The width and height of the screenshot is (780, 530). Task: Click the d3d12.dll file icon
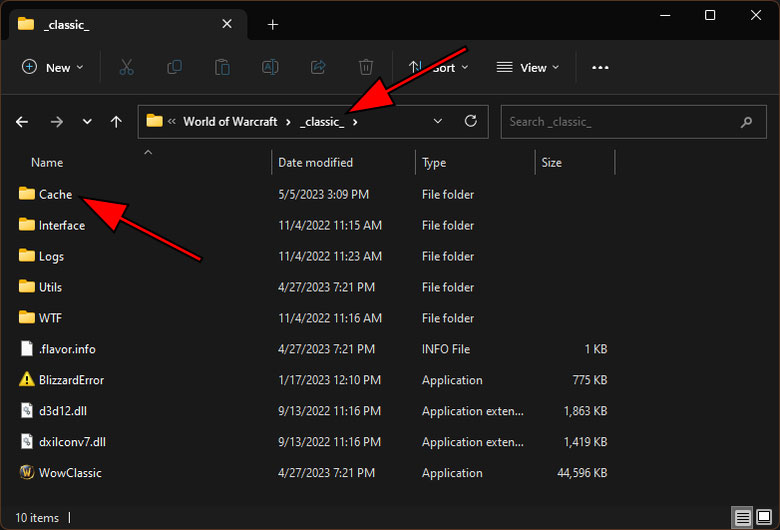(x=27, y=411)
